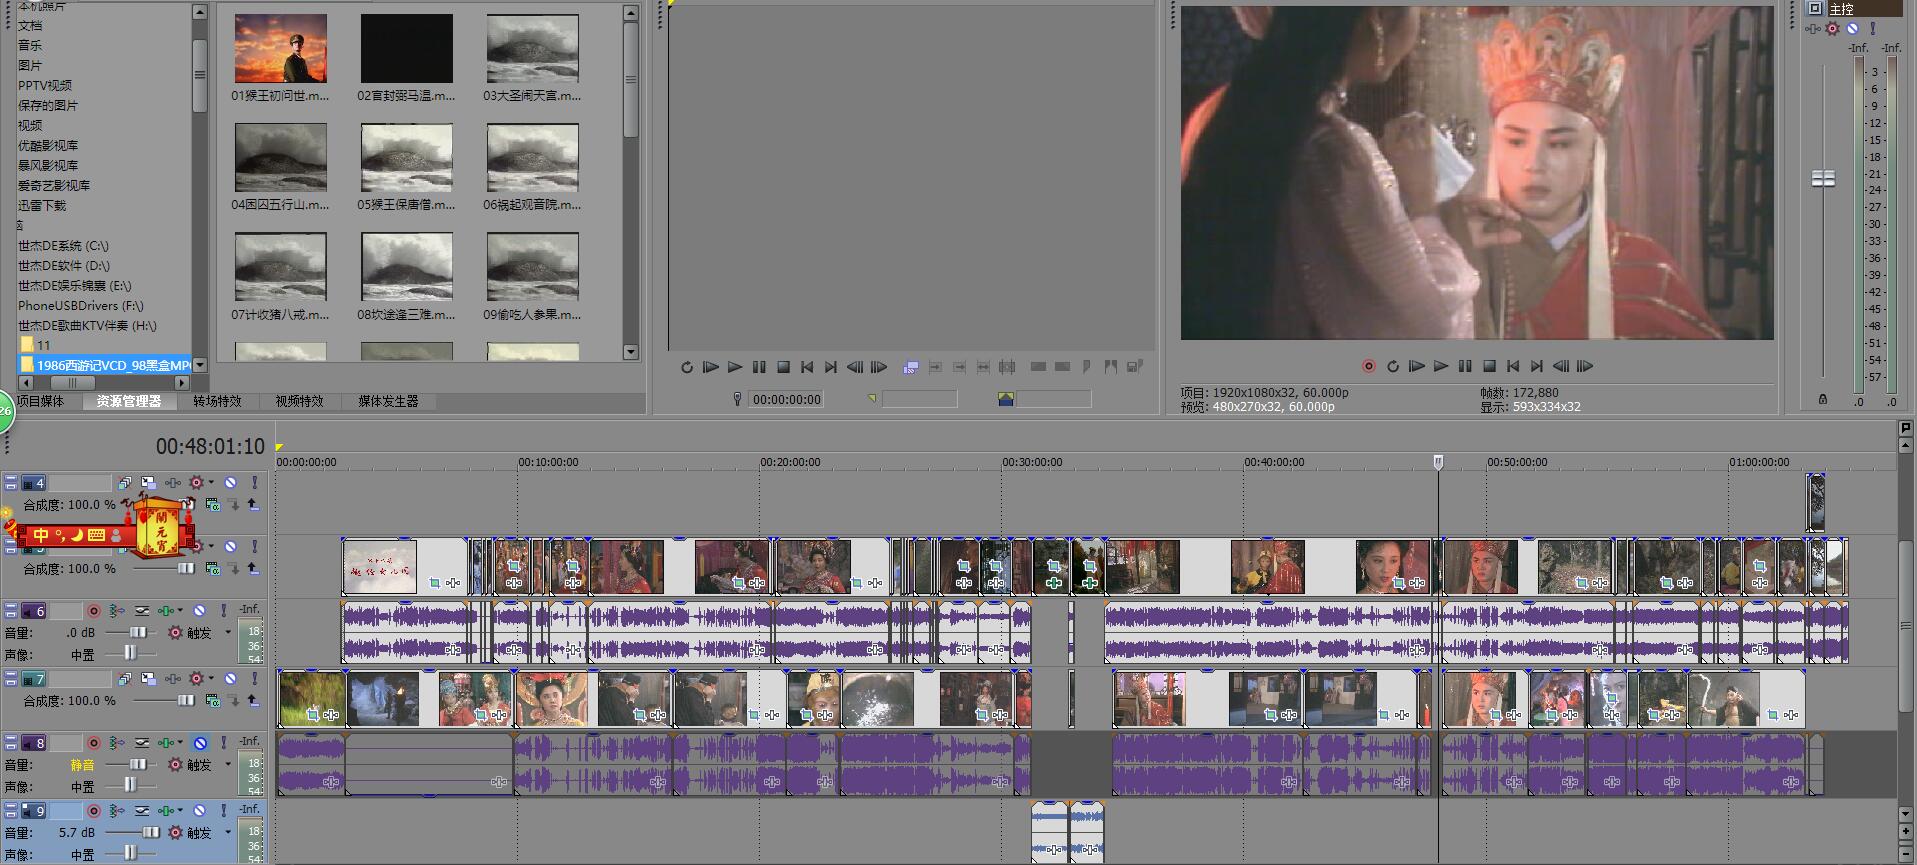Image resolution: width=1917 pixels, height=865 pixels.
Task: Mute video track 7
Action: coord(230,679)
